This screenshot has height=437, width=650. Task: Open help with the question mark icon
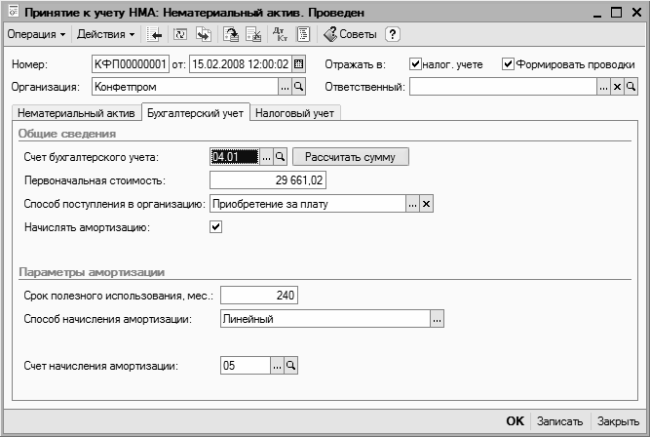click(393, 35)
